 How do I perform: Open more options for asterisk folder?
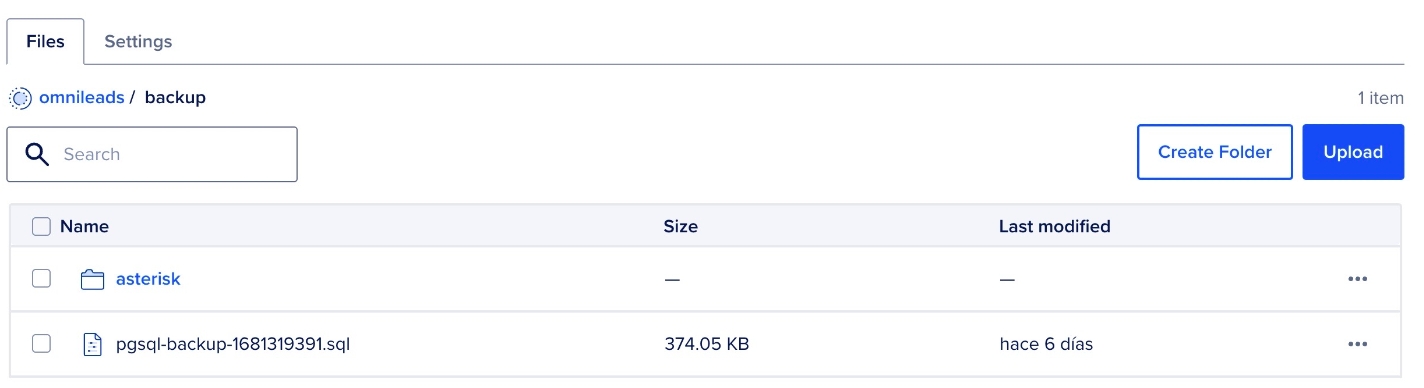click(x=1357, y=279)
